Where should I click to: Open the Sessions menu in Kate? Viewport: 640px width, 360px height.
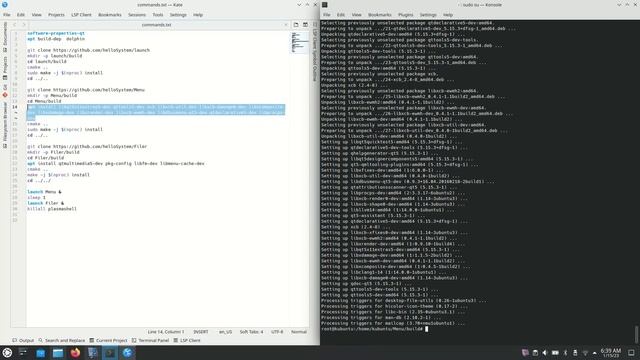[137, 15]
